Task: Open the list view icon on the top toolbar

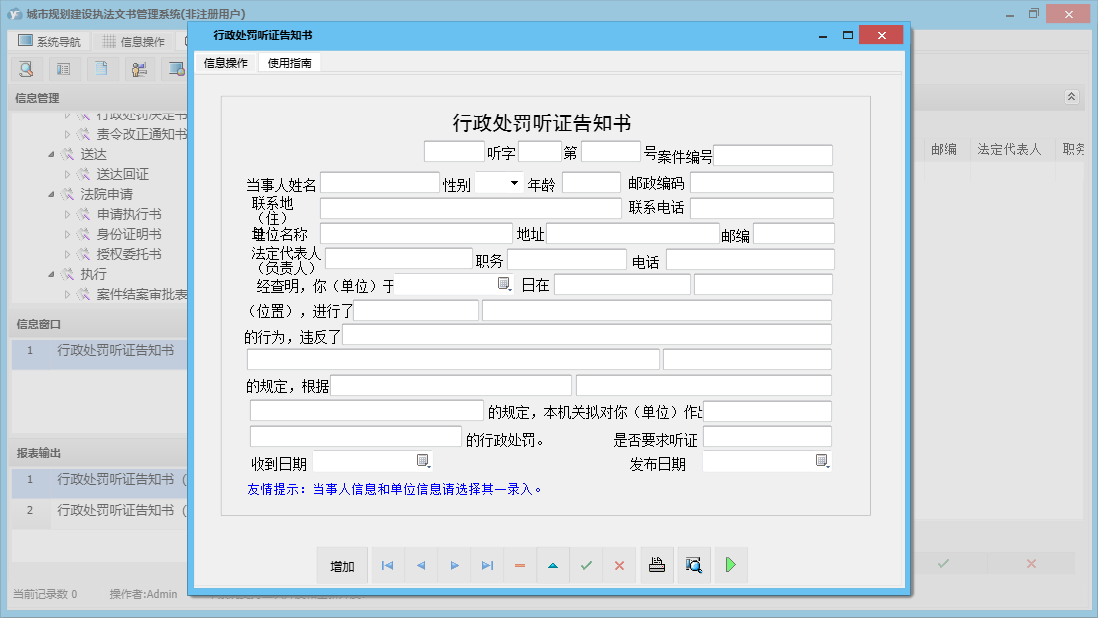Action: click(x=64, y=69)
